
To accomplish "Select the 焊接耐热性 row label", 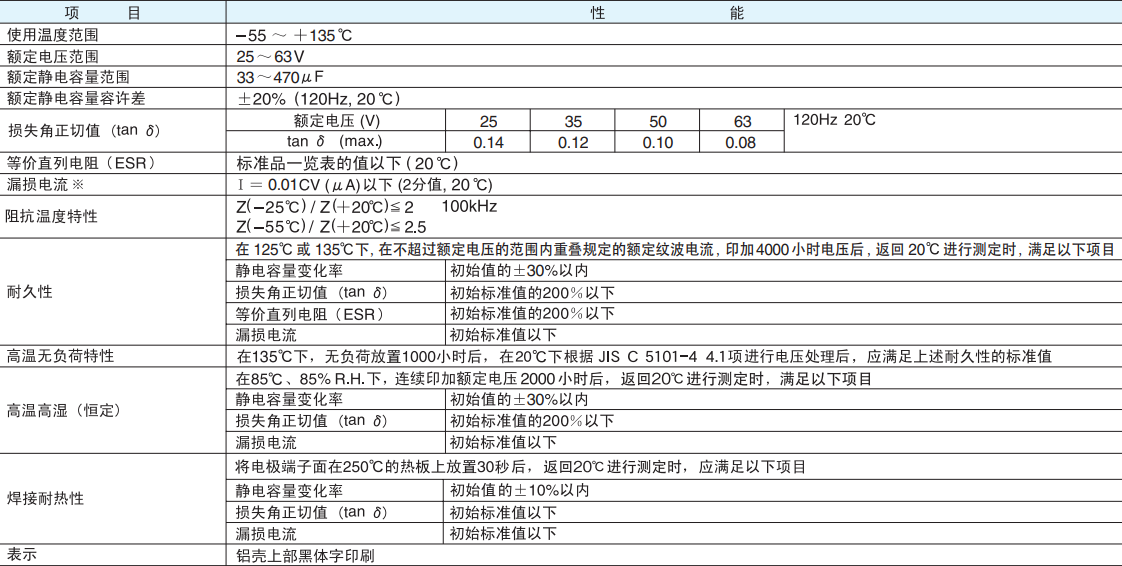I will (46, 498).
